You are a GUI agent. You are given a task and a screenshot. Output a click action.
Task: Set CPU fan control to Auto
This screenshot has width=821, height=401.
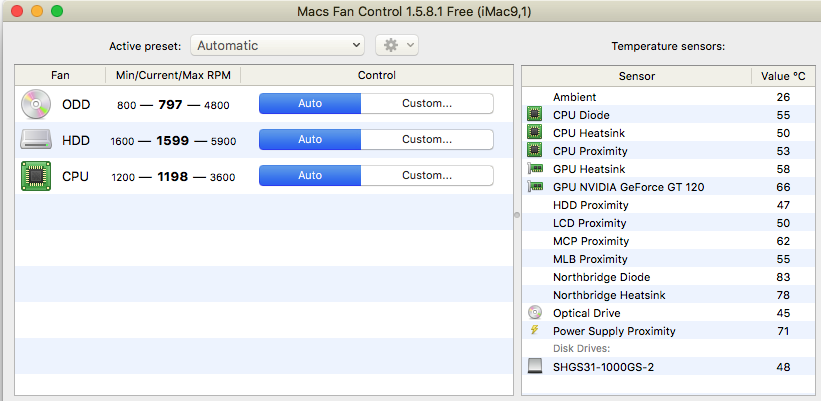tap(310, 175)
